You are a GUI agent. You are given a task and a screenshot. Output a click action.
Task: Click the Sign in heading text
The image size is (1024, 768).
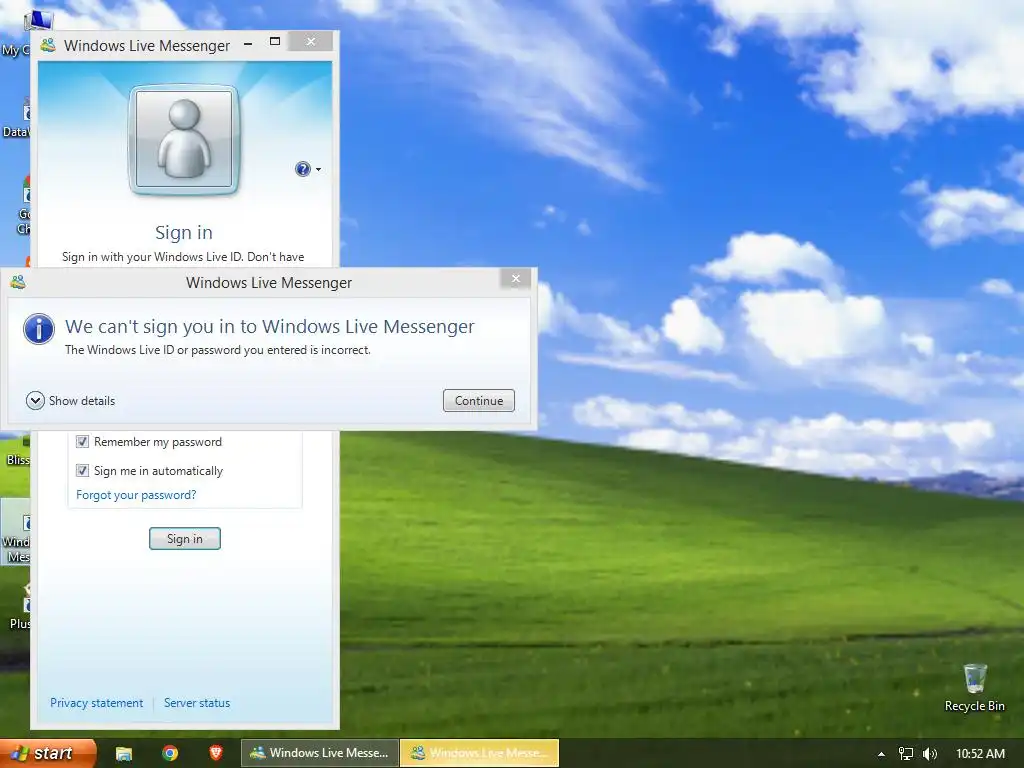(x=184, y=232)
